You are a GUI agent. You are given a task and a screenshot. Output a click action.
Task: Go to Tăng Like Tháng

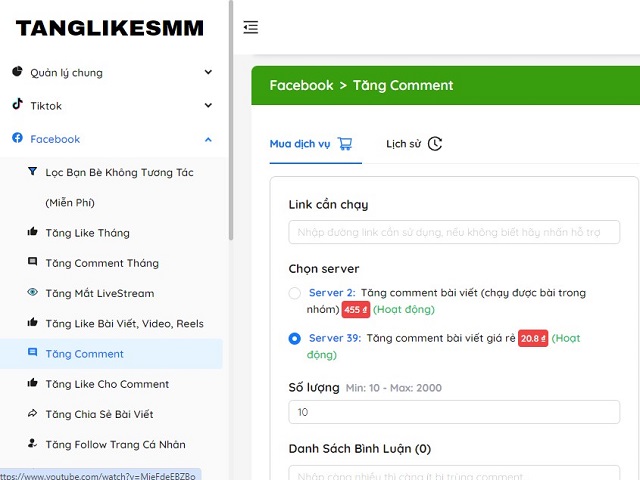(x=87, y=233)
